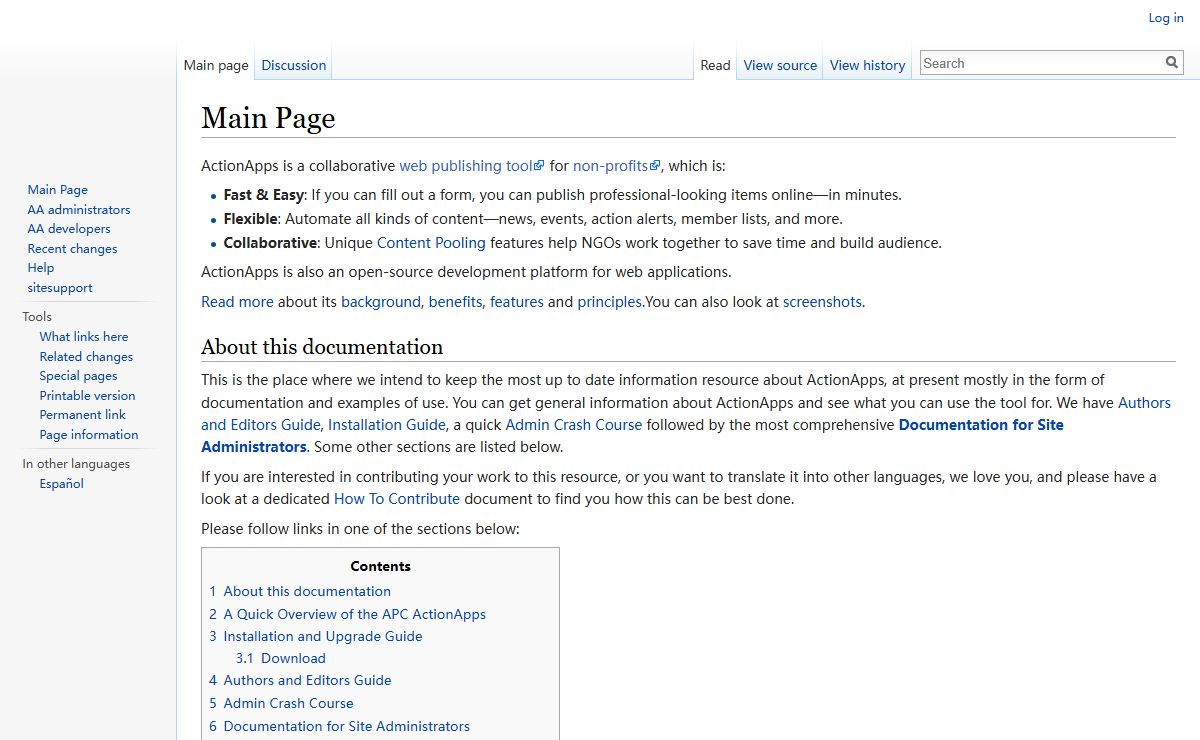Go to Main Page in sidebar
This screenshot has height=740, width=1200.
click(x=58, y=190)
